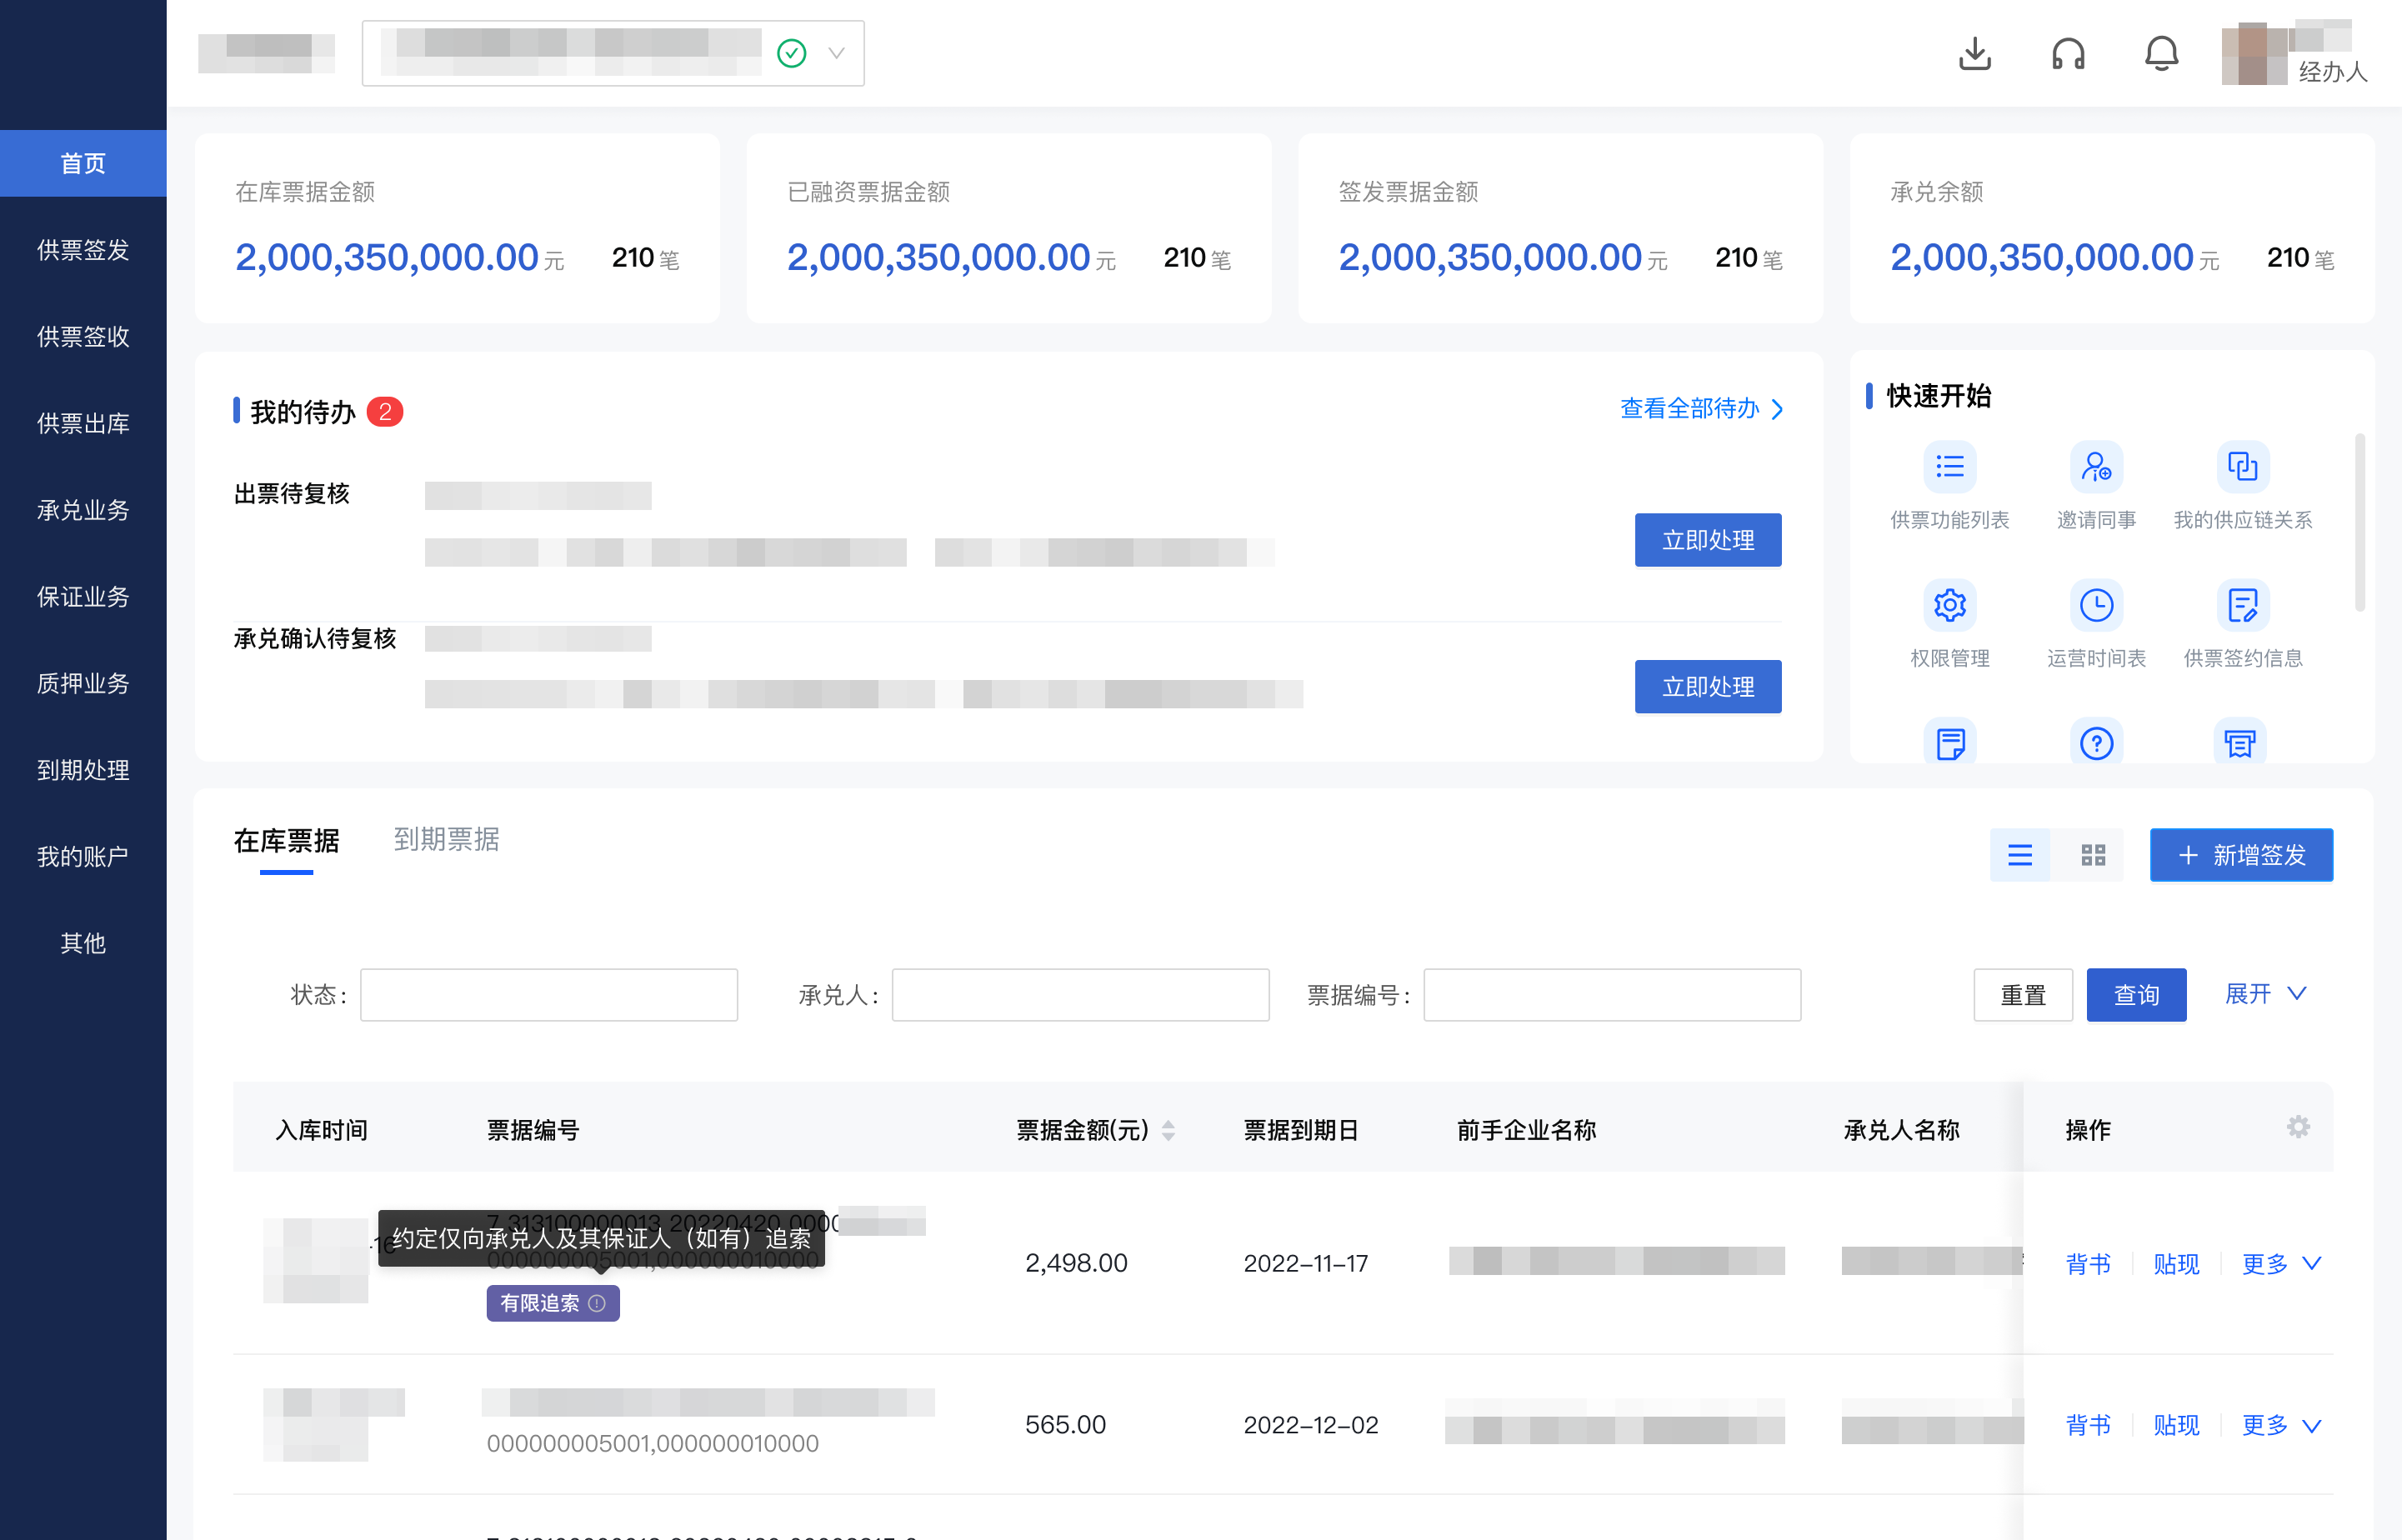Screen dimensions: 2402x1540
Task: Click the user avatar picture
Action: [x=2254, y=53]
